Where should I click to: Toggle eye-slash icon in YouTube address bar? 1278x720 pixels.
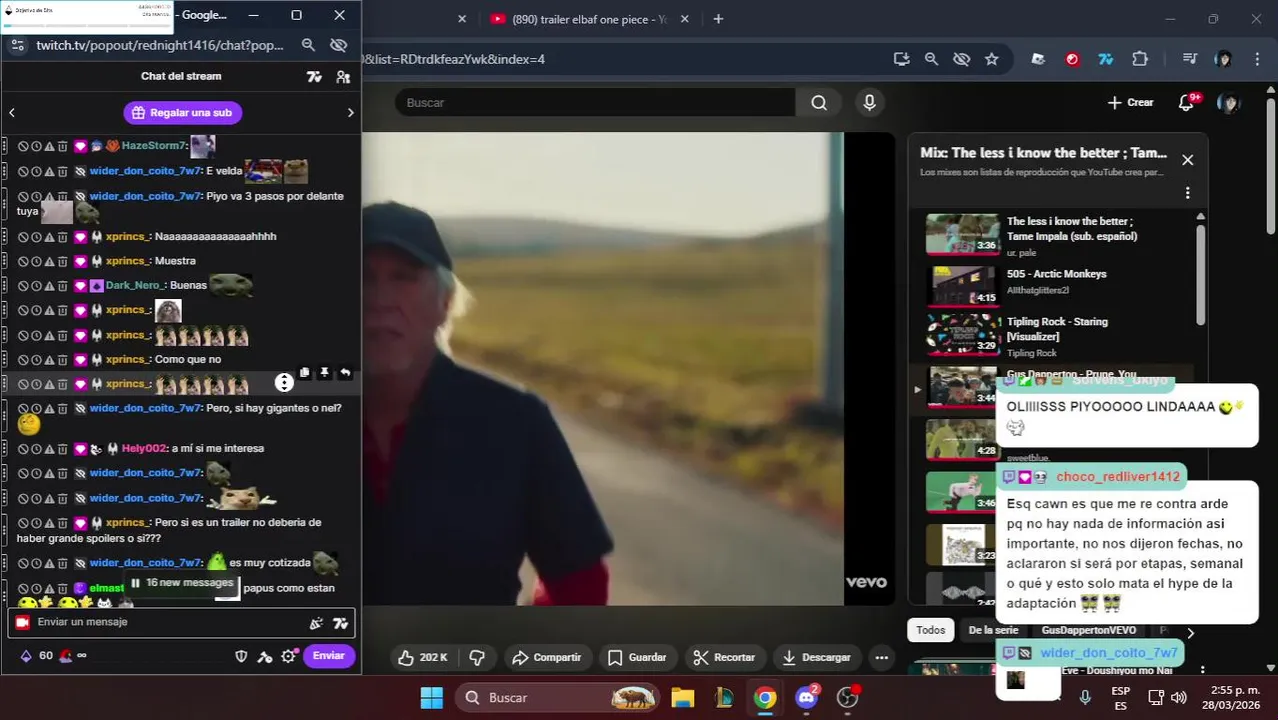click(961, 59)
